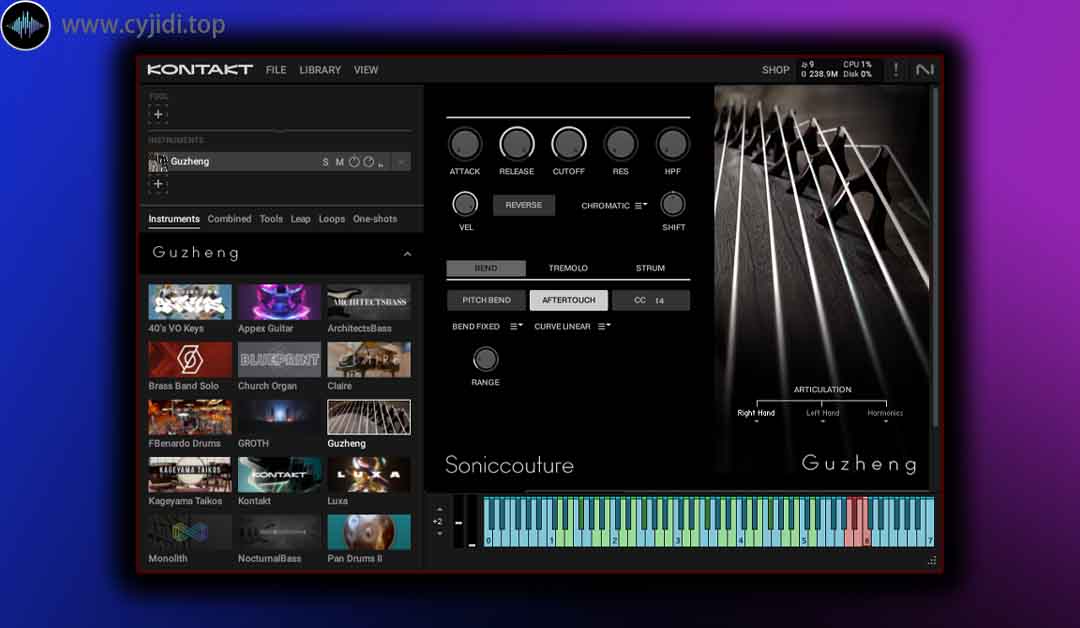Open the VIEW menu
The height and width of the screenshot is (628, 1080).
(366, 70)
